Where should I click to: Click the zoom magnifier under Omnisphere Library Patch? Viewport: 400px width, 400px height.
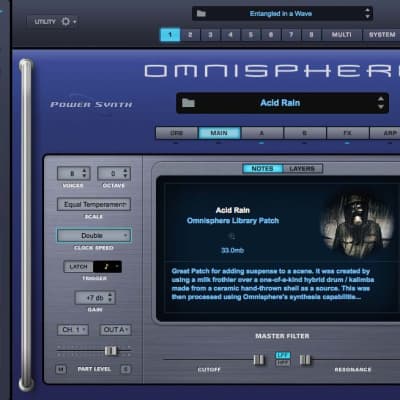[232, 237]
